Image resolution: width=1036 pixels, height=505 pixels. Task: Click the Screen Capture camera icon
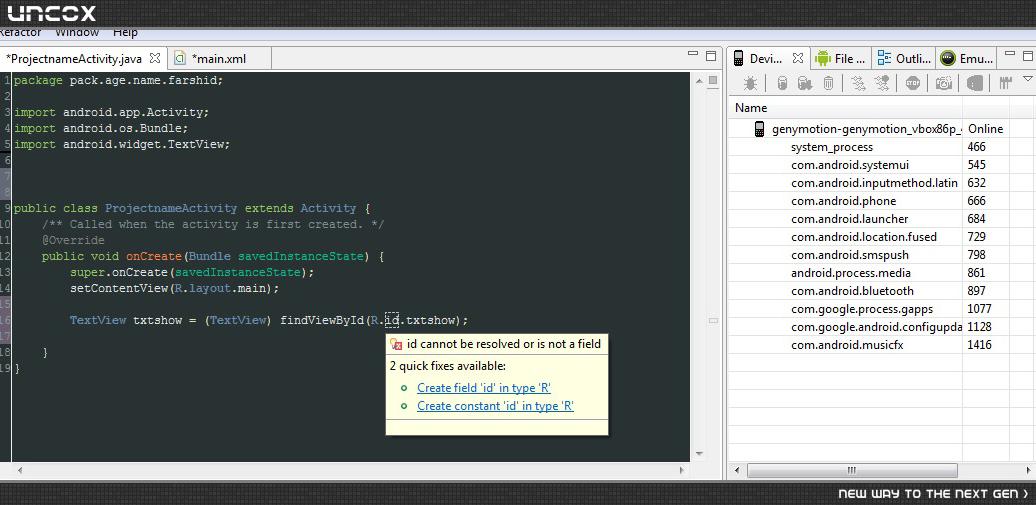point(944,83)
